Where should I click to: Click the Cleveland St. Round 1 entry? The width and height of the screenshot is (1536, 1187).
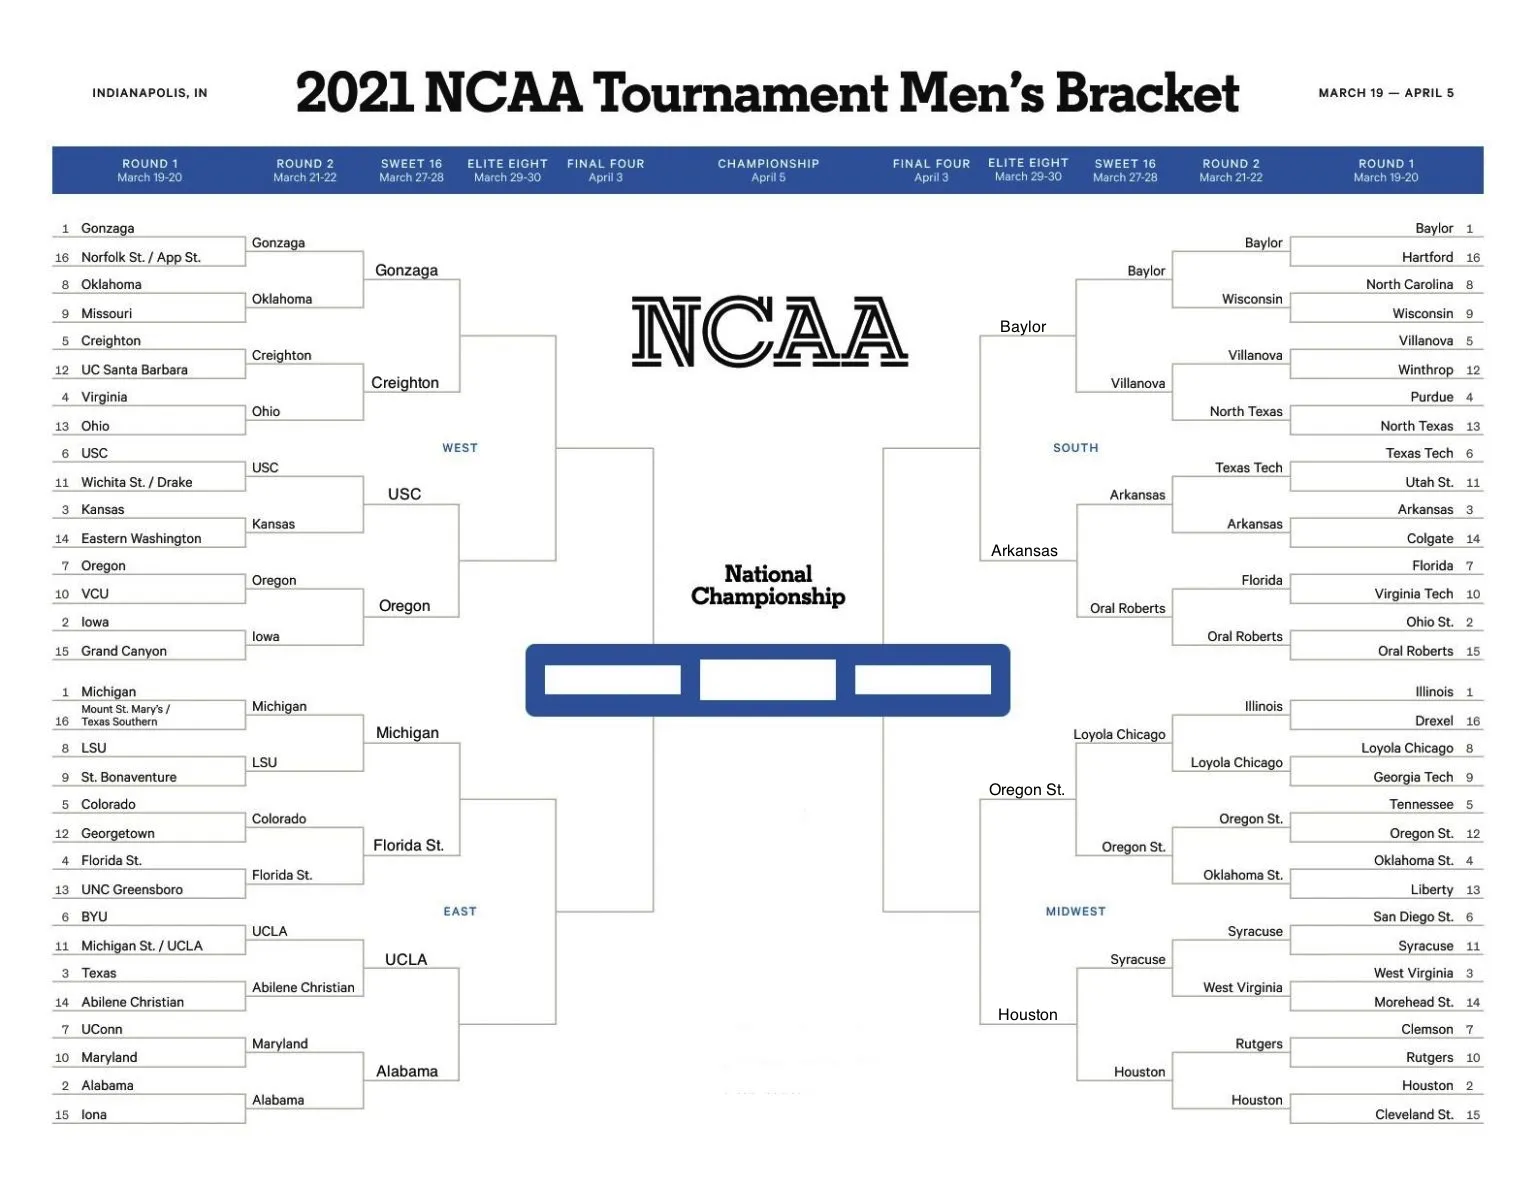[x=1414, y=1114]
